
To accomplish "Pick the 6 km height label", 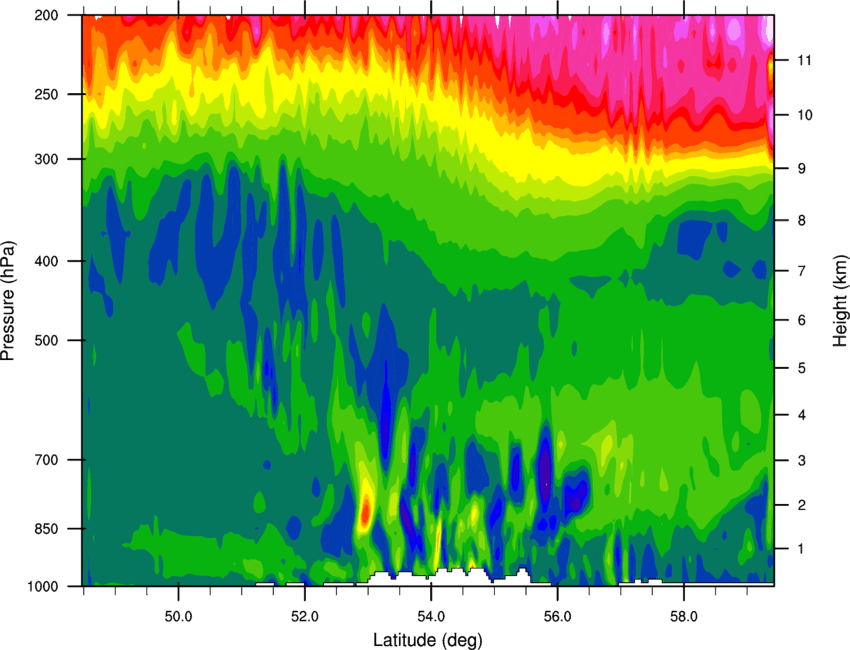I will tap(802, 320).
